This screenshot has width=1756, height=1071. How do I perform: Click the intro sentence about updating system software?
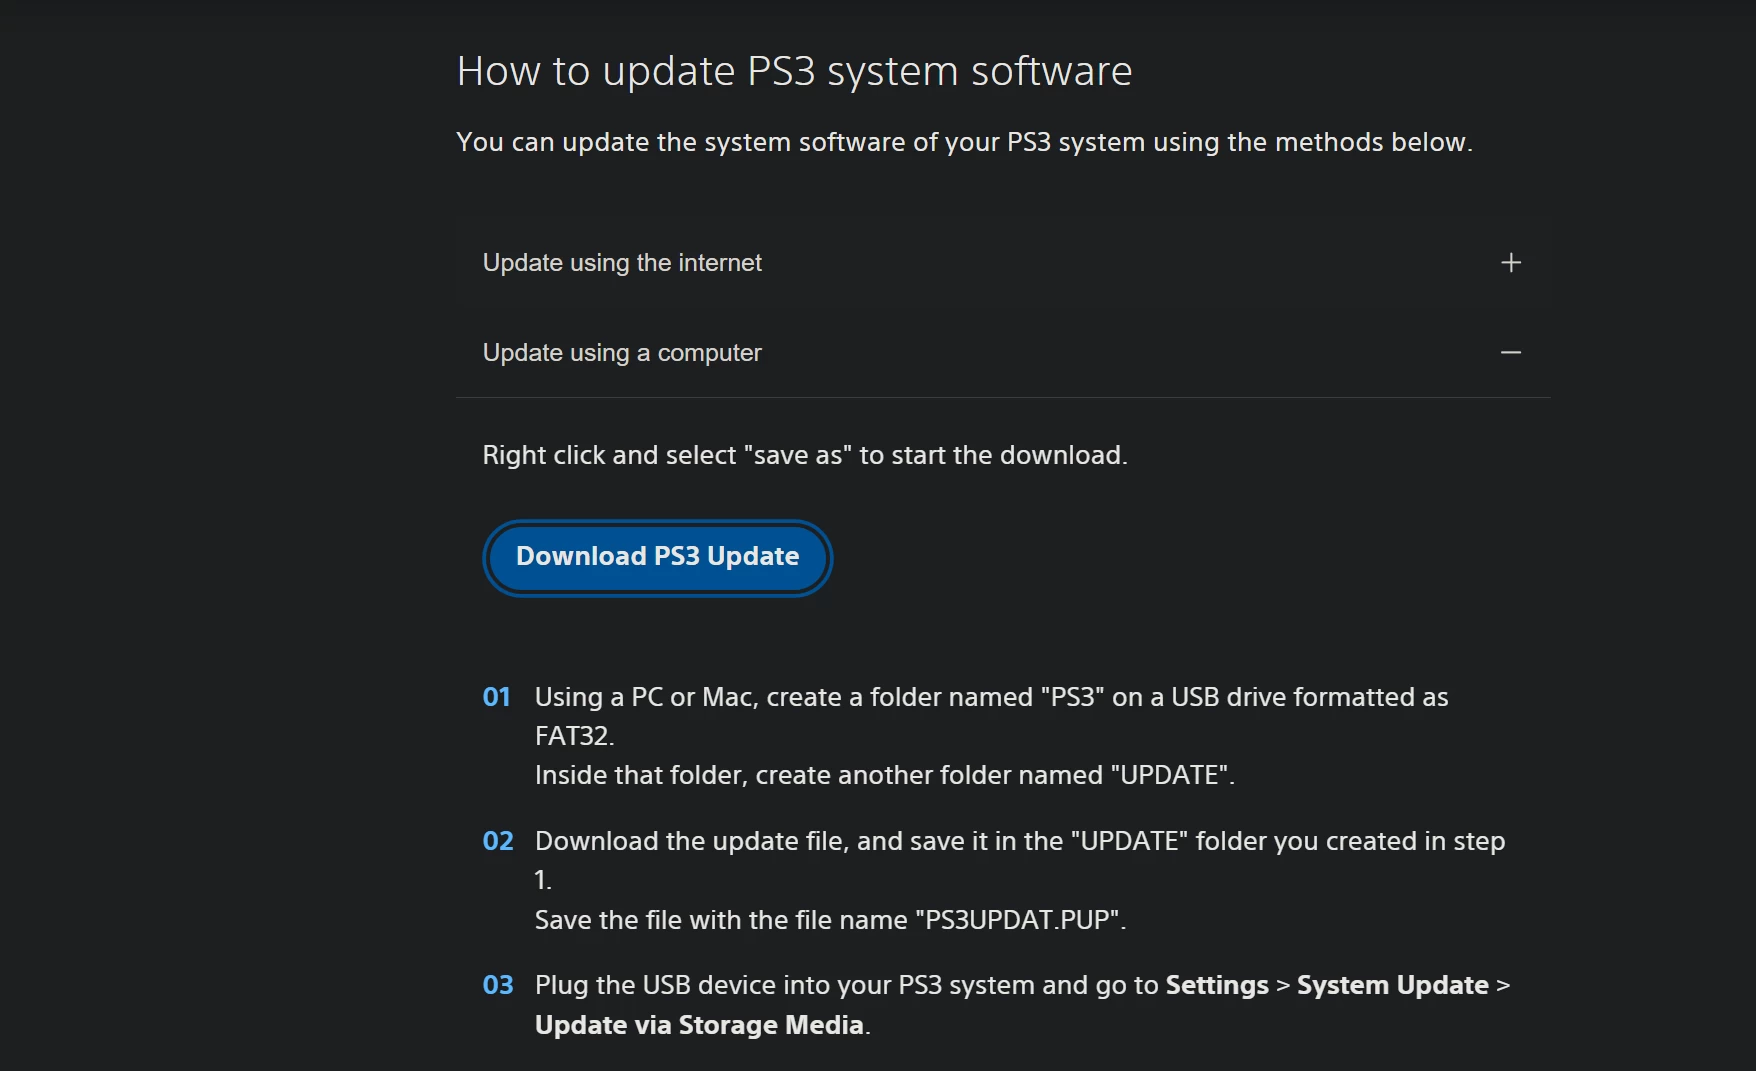[964, 142]
